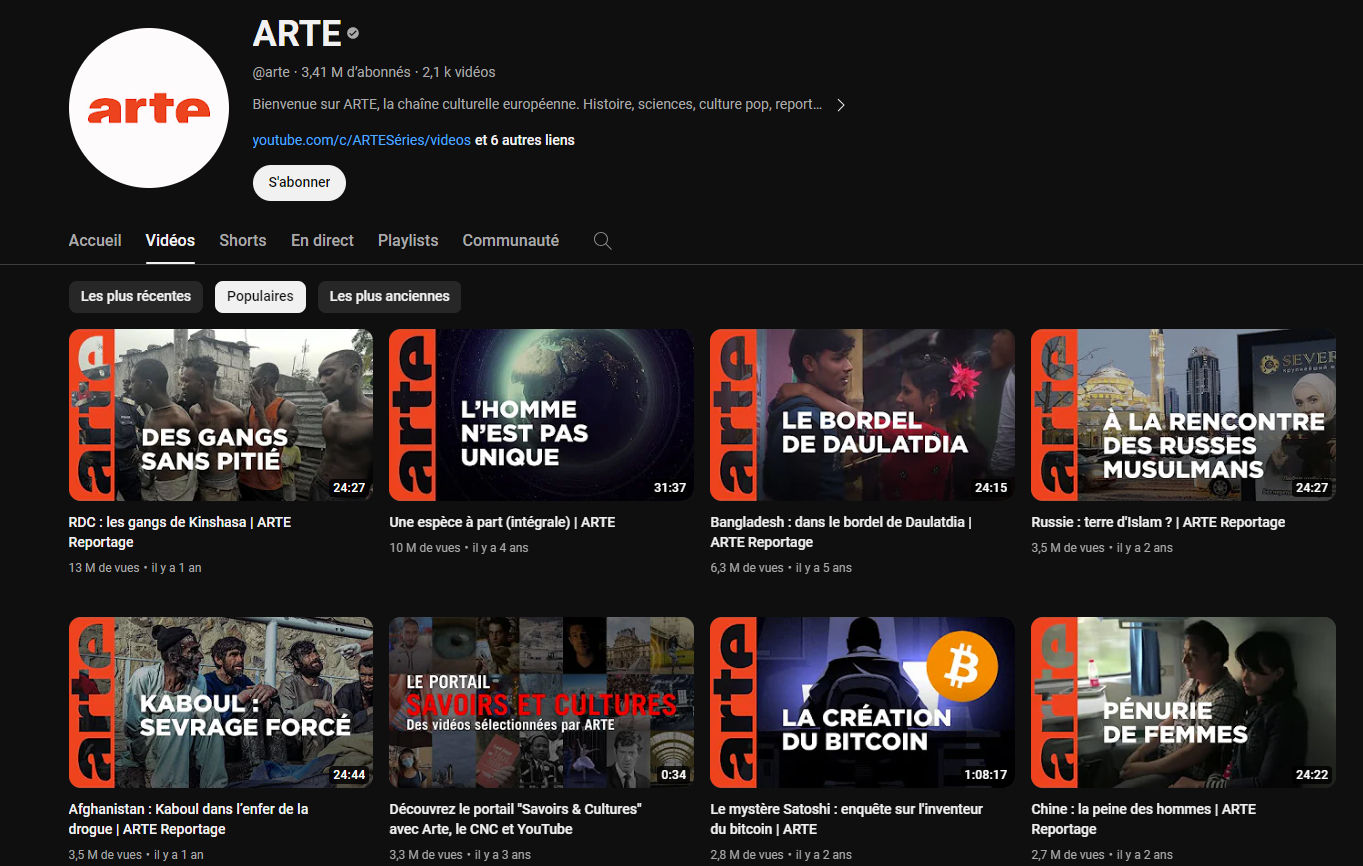Open 'La création du Bitcoin' thumbnail
1363x866 pixels.
[862, 702]
